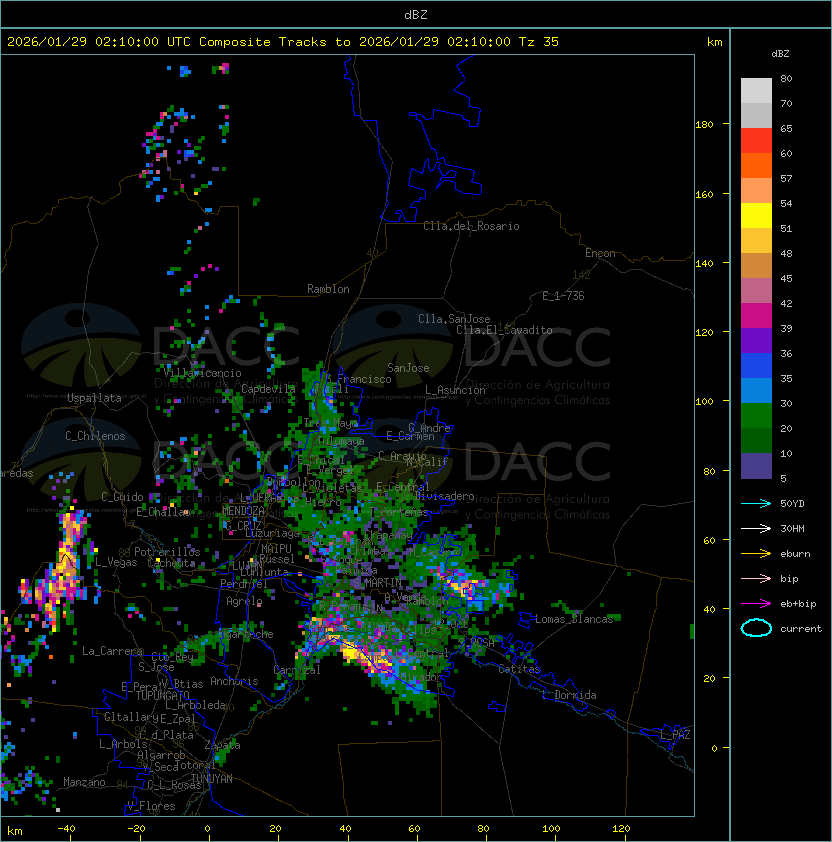
Task: Click the cyan 50YD arrow legend icon
Action: pos(756,503)
